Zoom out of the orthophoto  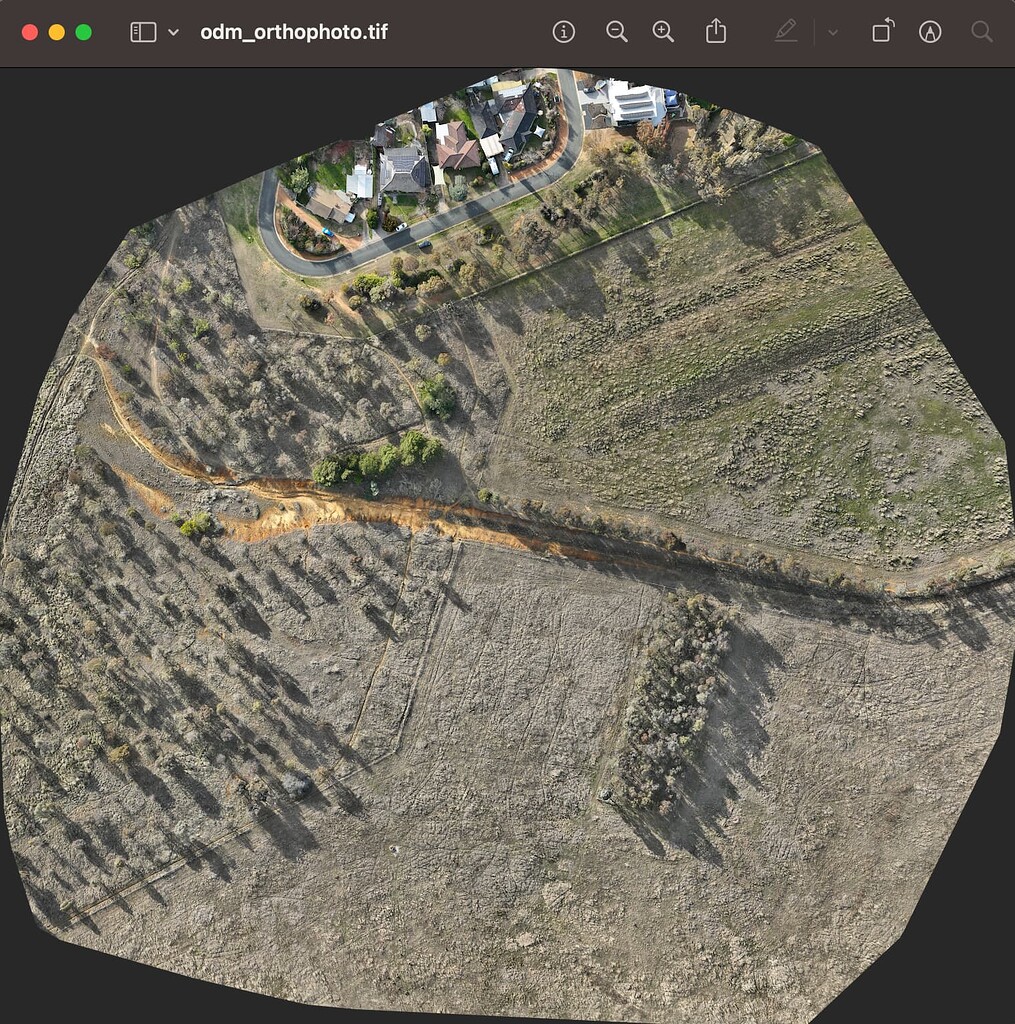coord(617,31)
